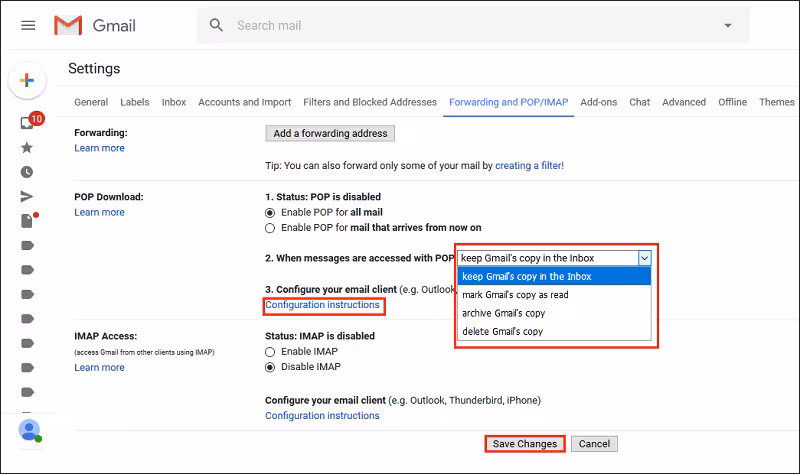Select Enable POP for all mail
The width and height of the screenshot is (800, 474).
pyautogui.click(x=270, y=213)
